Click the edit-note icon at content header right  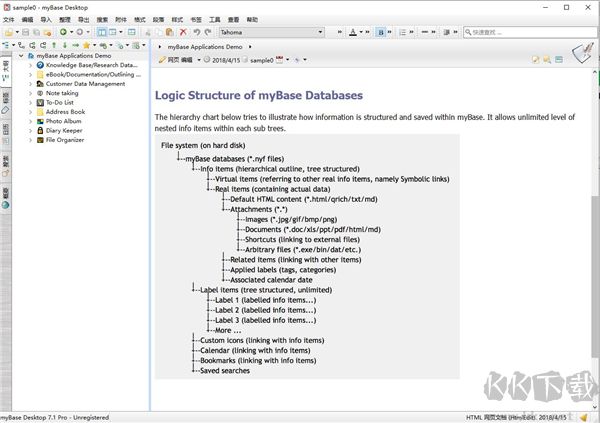click(535, 59)
